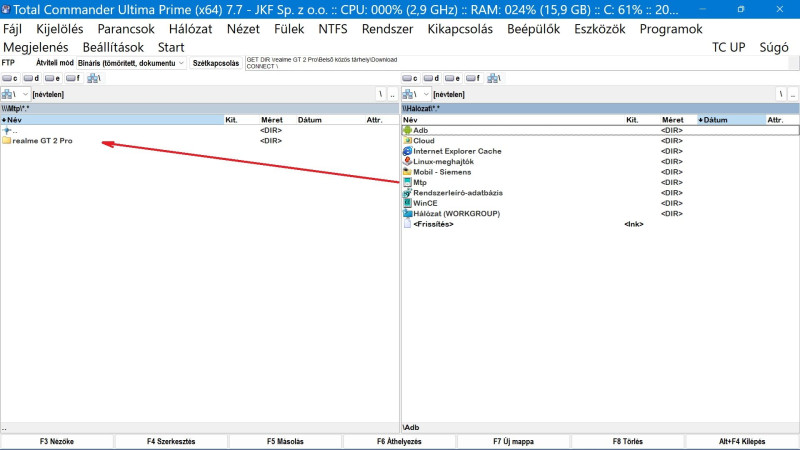This screenshot has height=450, width=800.
Task: Sort right panel by Dátum column
Action: (x=731, y=120)
